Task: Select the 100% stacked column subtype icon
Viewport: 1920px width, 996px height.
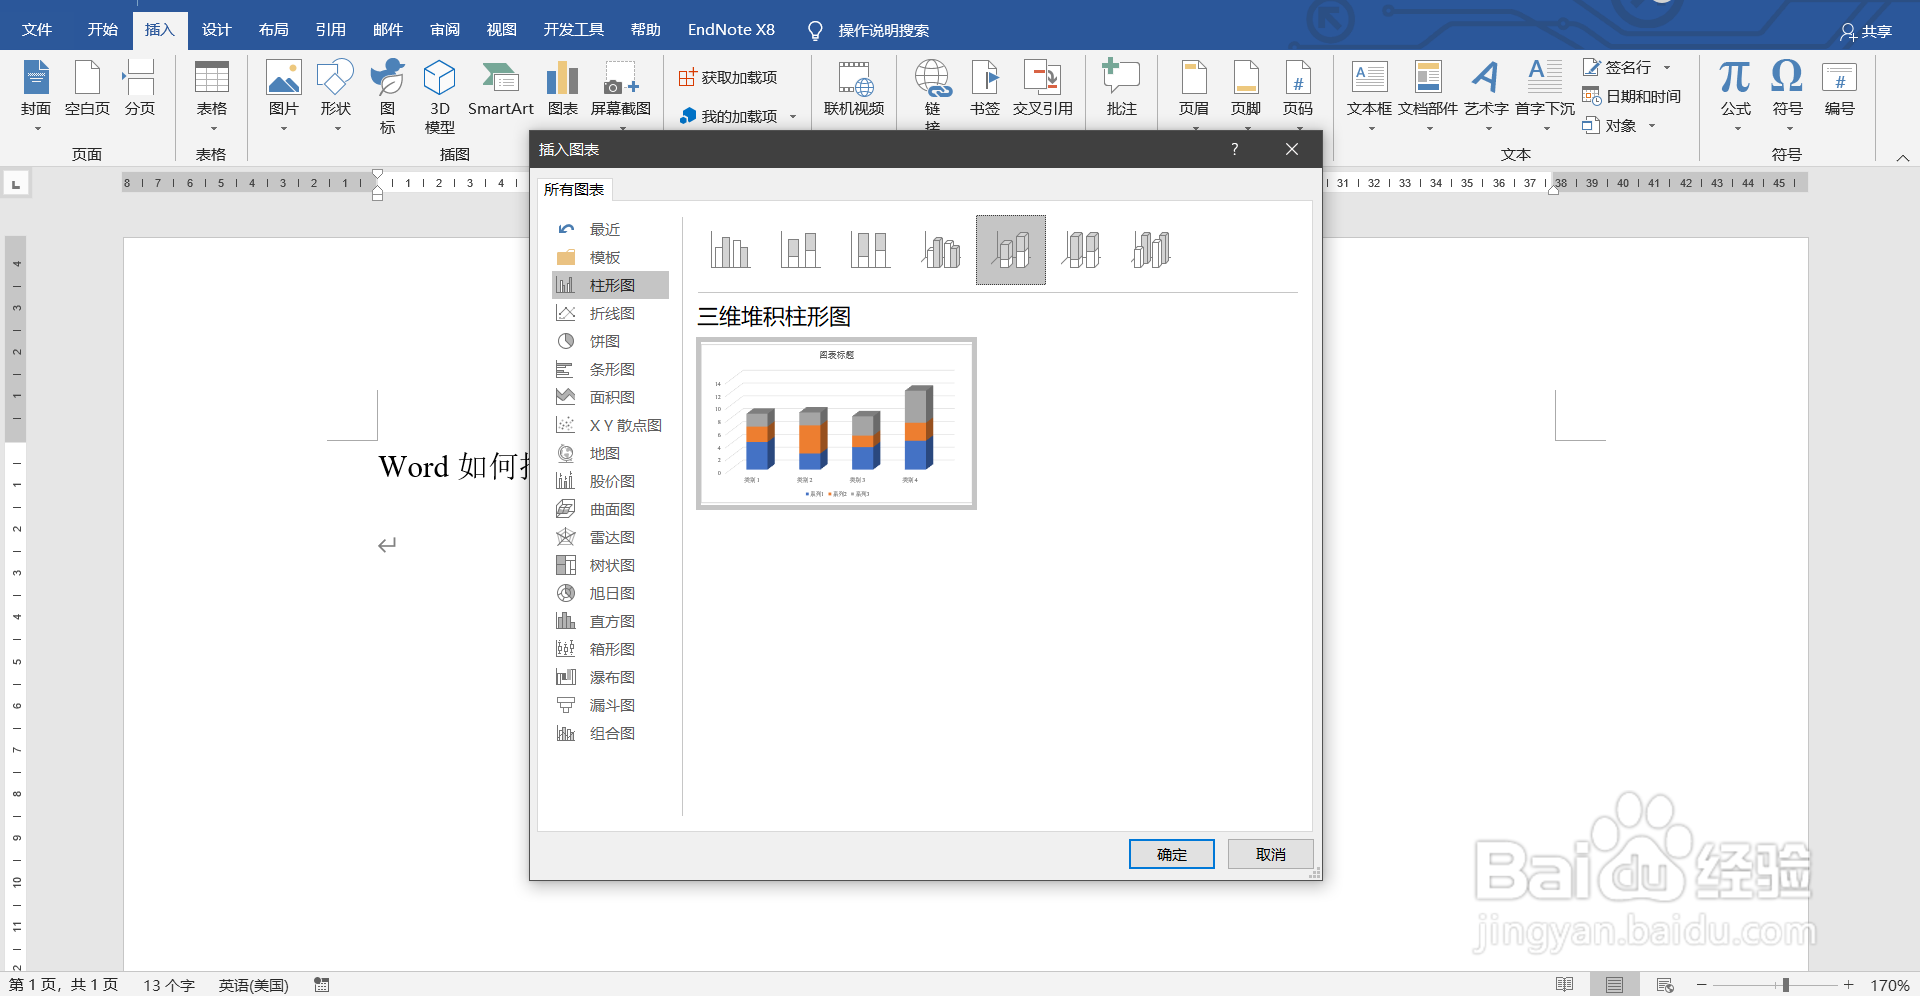Action: [x=870, y=250]
